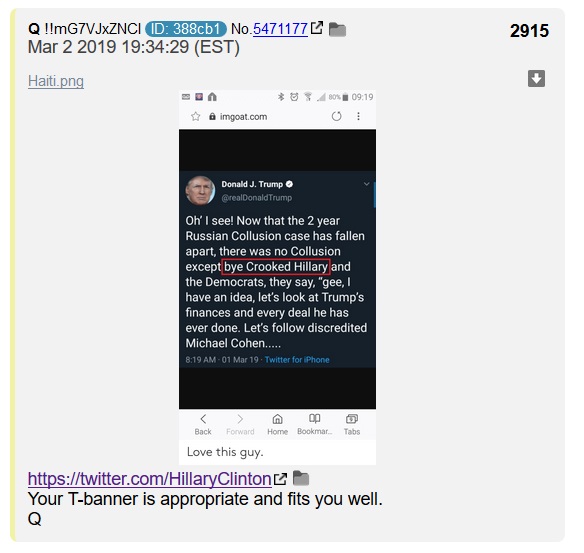Download image using the down arrow icon
This screenshot has width=584, height=553.
tap(536, 79)
